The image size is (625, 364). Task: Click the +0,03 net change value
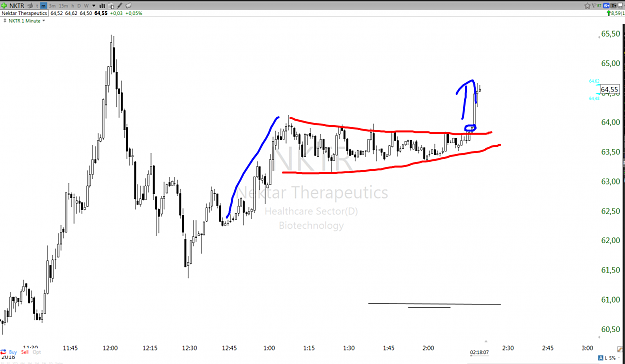(x=116, y=13)
